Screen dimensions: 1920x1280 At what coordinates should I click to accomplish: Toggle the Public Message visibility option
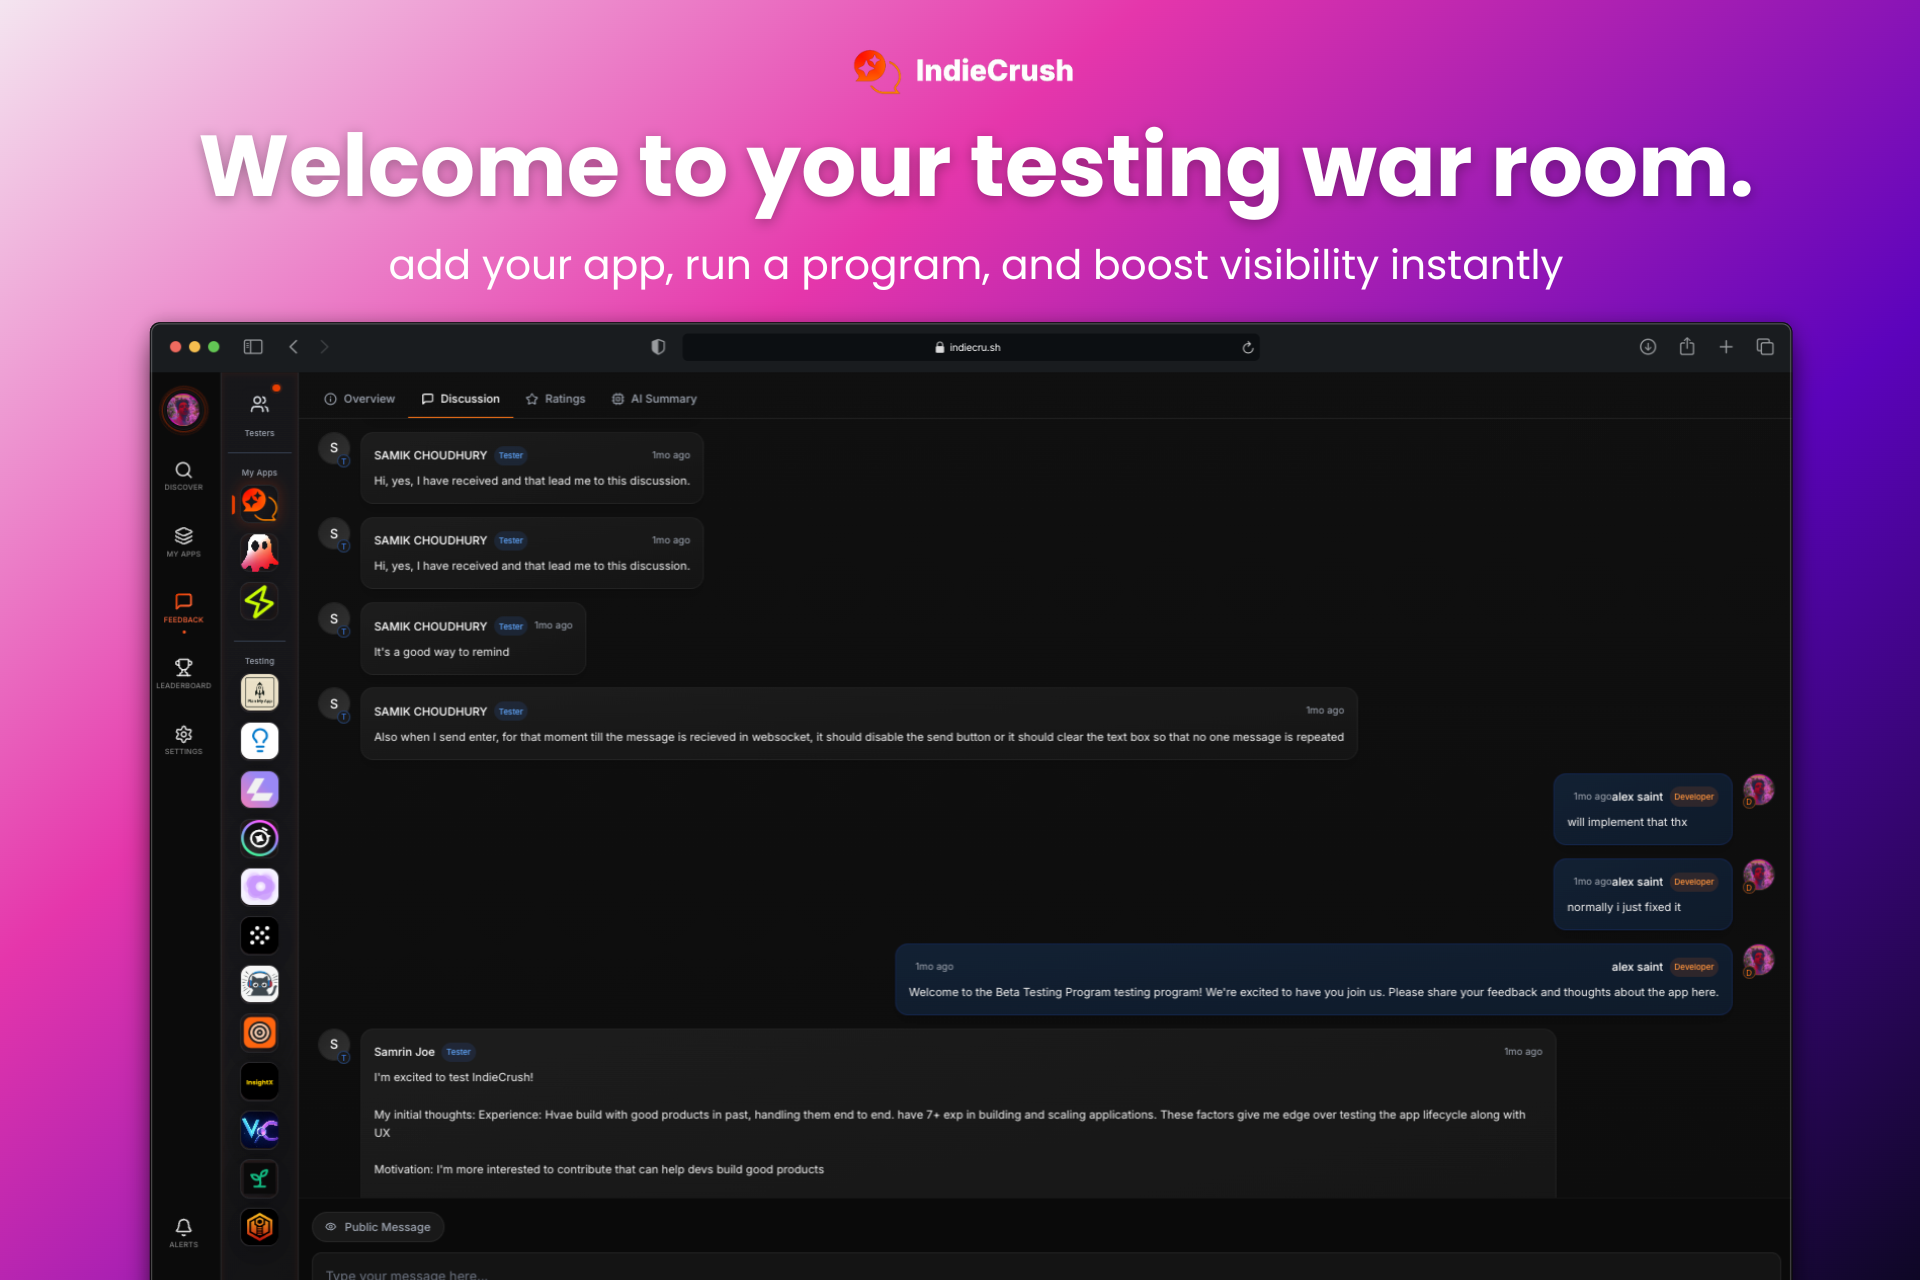[378, 1227]
